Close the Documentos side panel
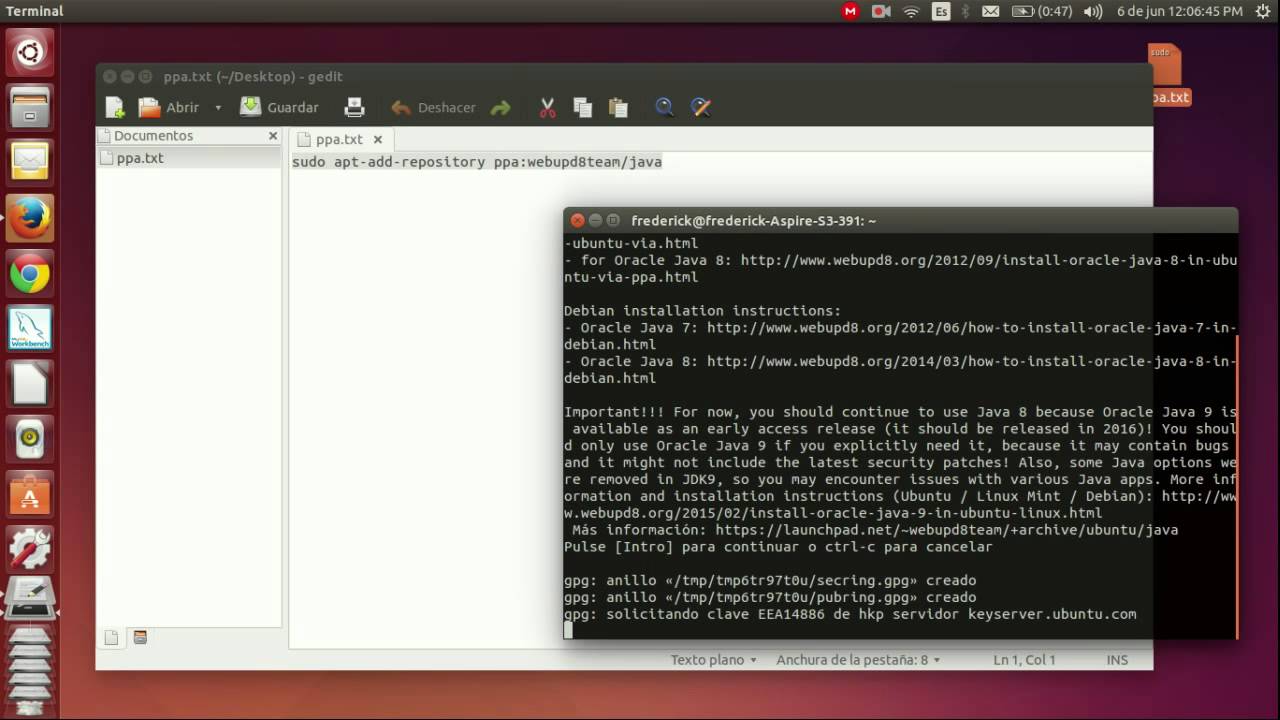This screenshot has height=720, width=1280. 273,135
